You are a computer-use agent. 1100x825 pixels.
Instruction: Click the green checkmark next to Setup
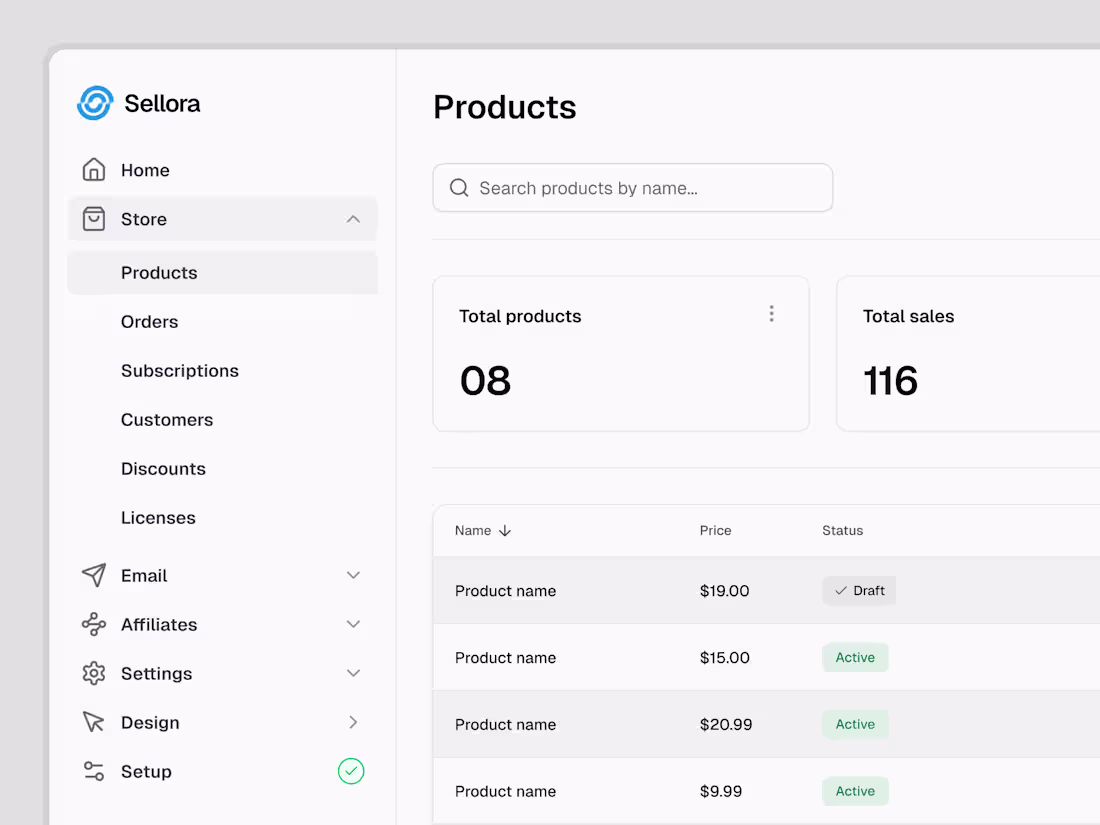point(351,771)
